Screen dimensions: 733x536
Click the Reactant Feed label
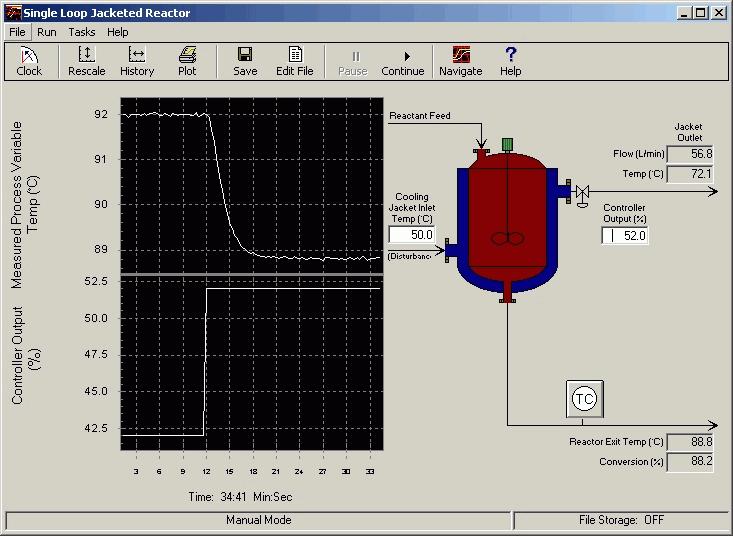(420, 115)
